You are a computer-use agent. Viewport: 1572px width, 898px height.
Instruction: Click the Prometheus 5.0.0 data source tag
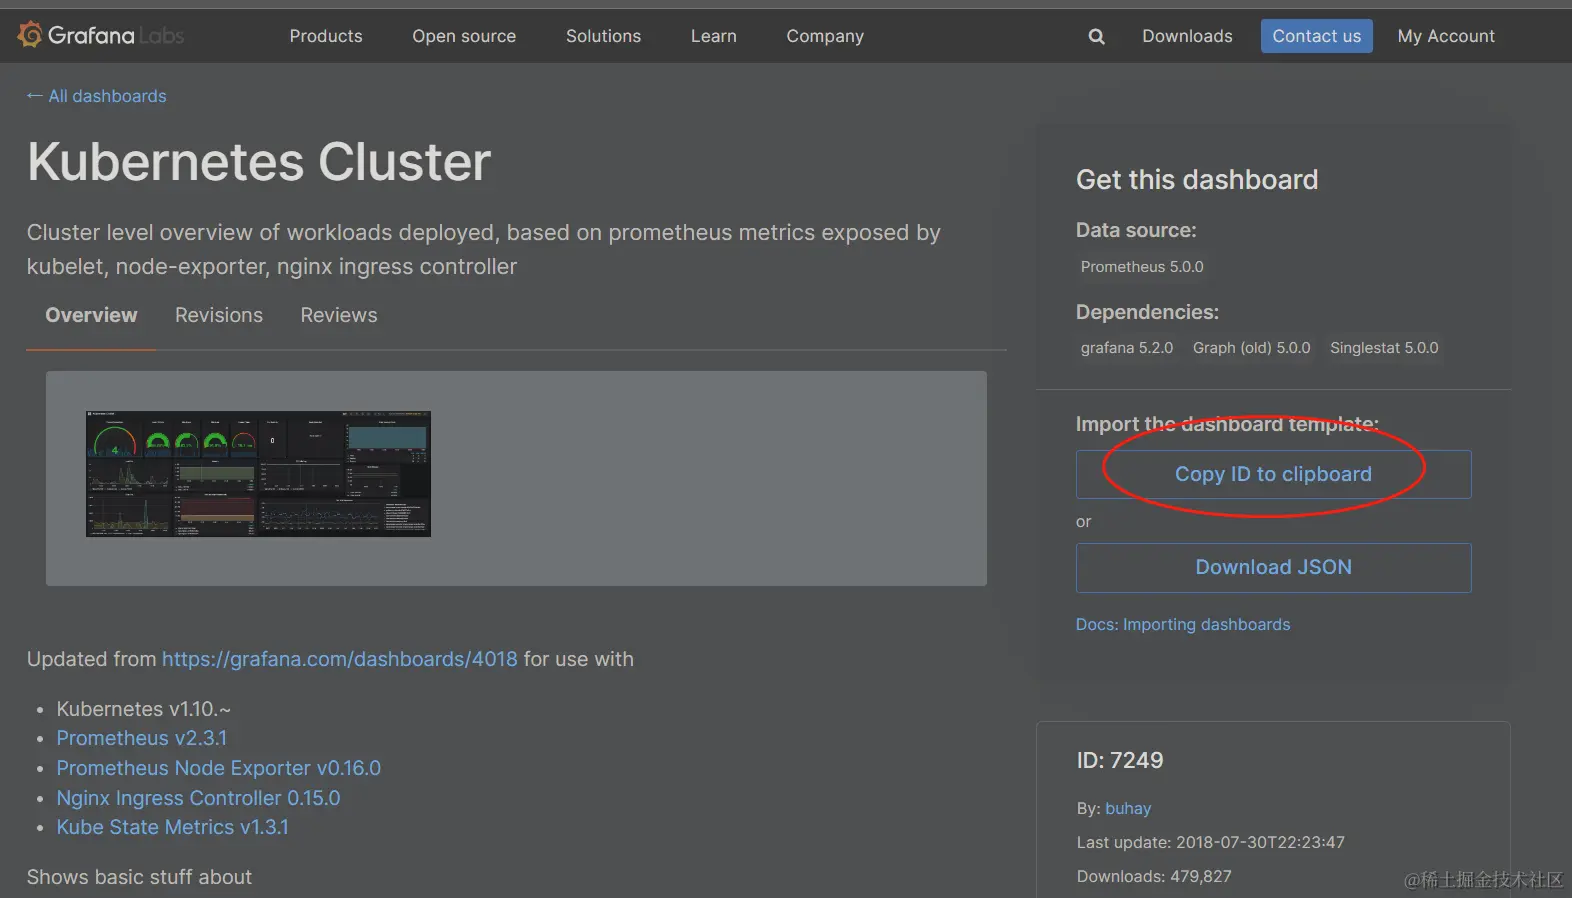1142,267
